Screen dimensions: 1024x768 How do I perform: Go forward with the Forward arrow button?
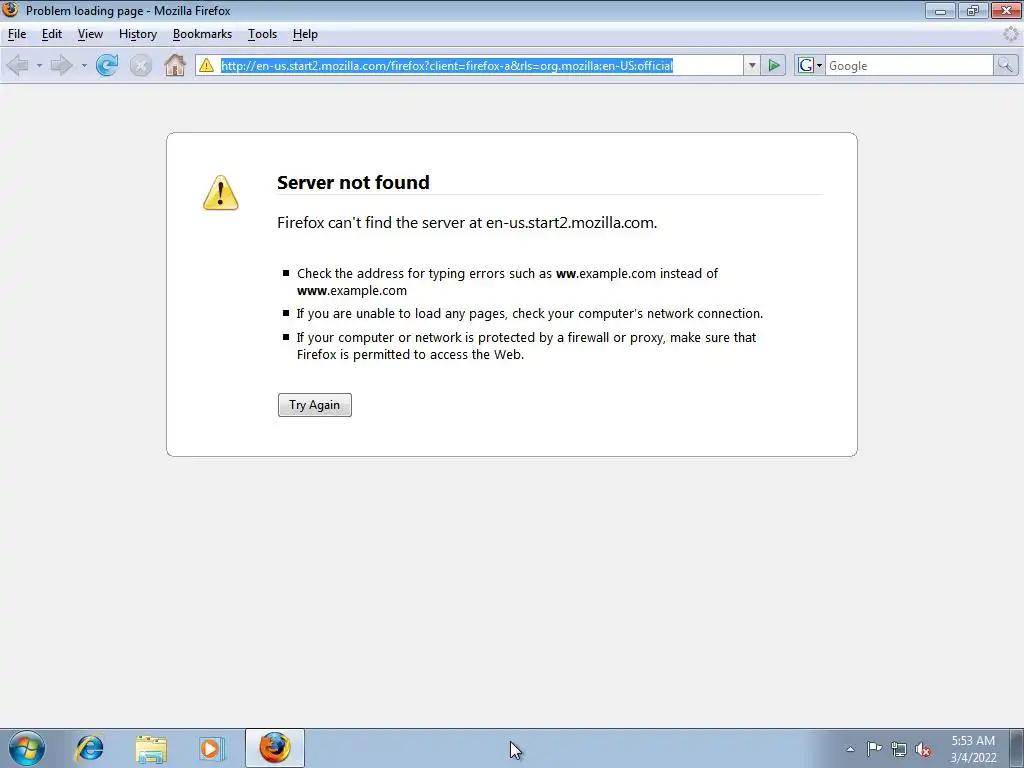tap(61, 65)
